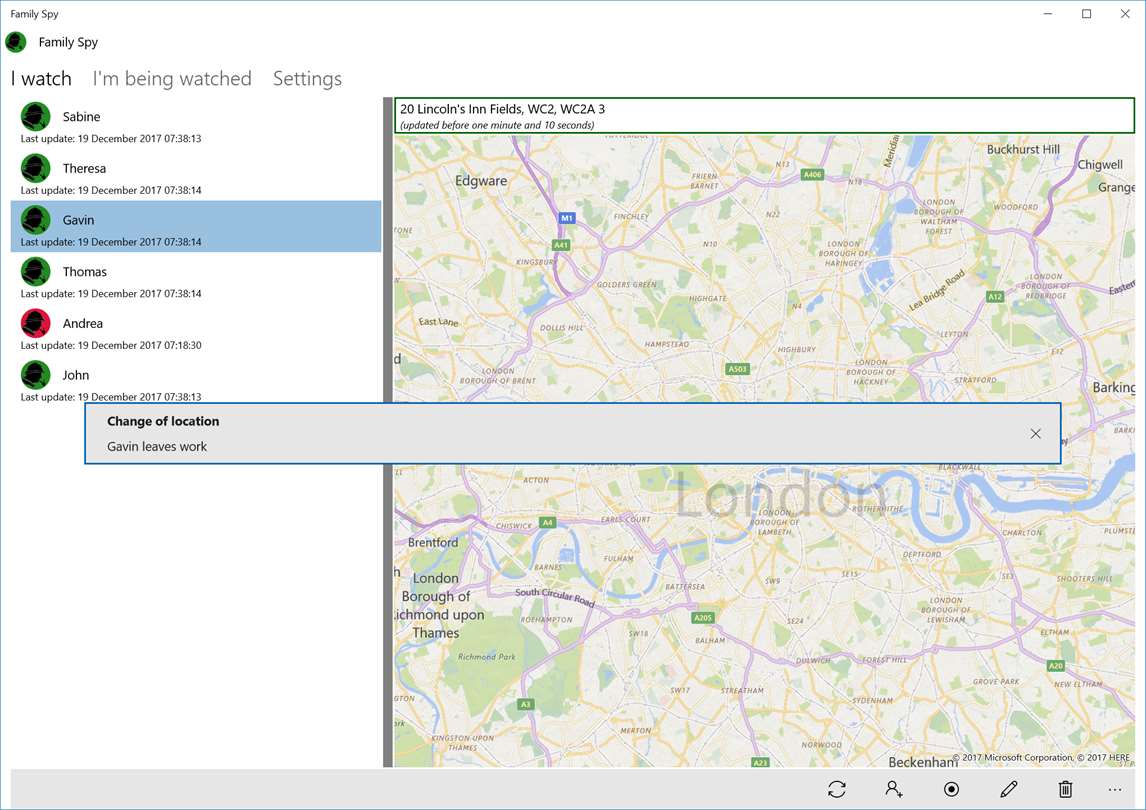Minimize the Family Spy window
This screenshot has height=810, width=1146.
1048,14
